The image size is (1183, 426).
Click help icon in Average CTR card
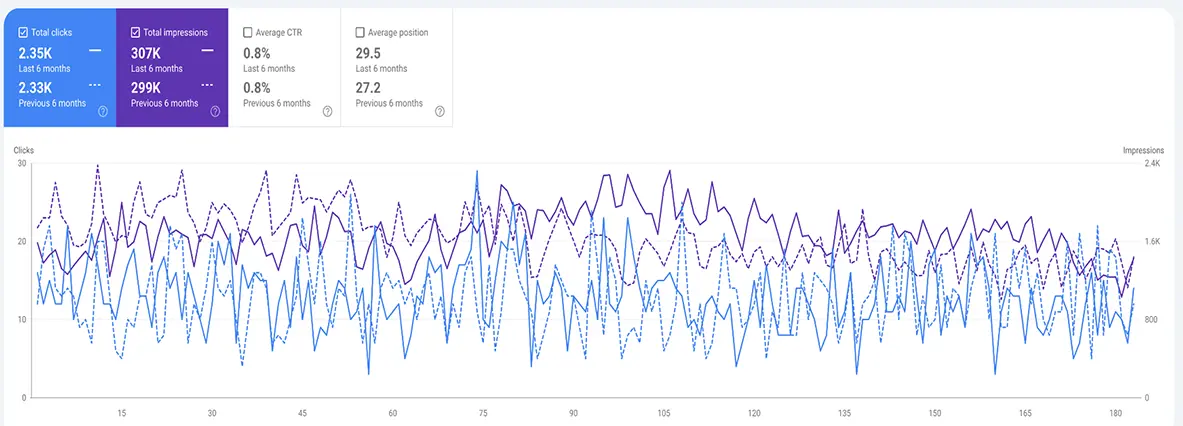tap(327, 112)
